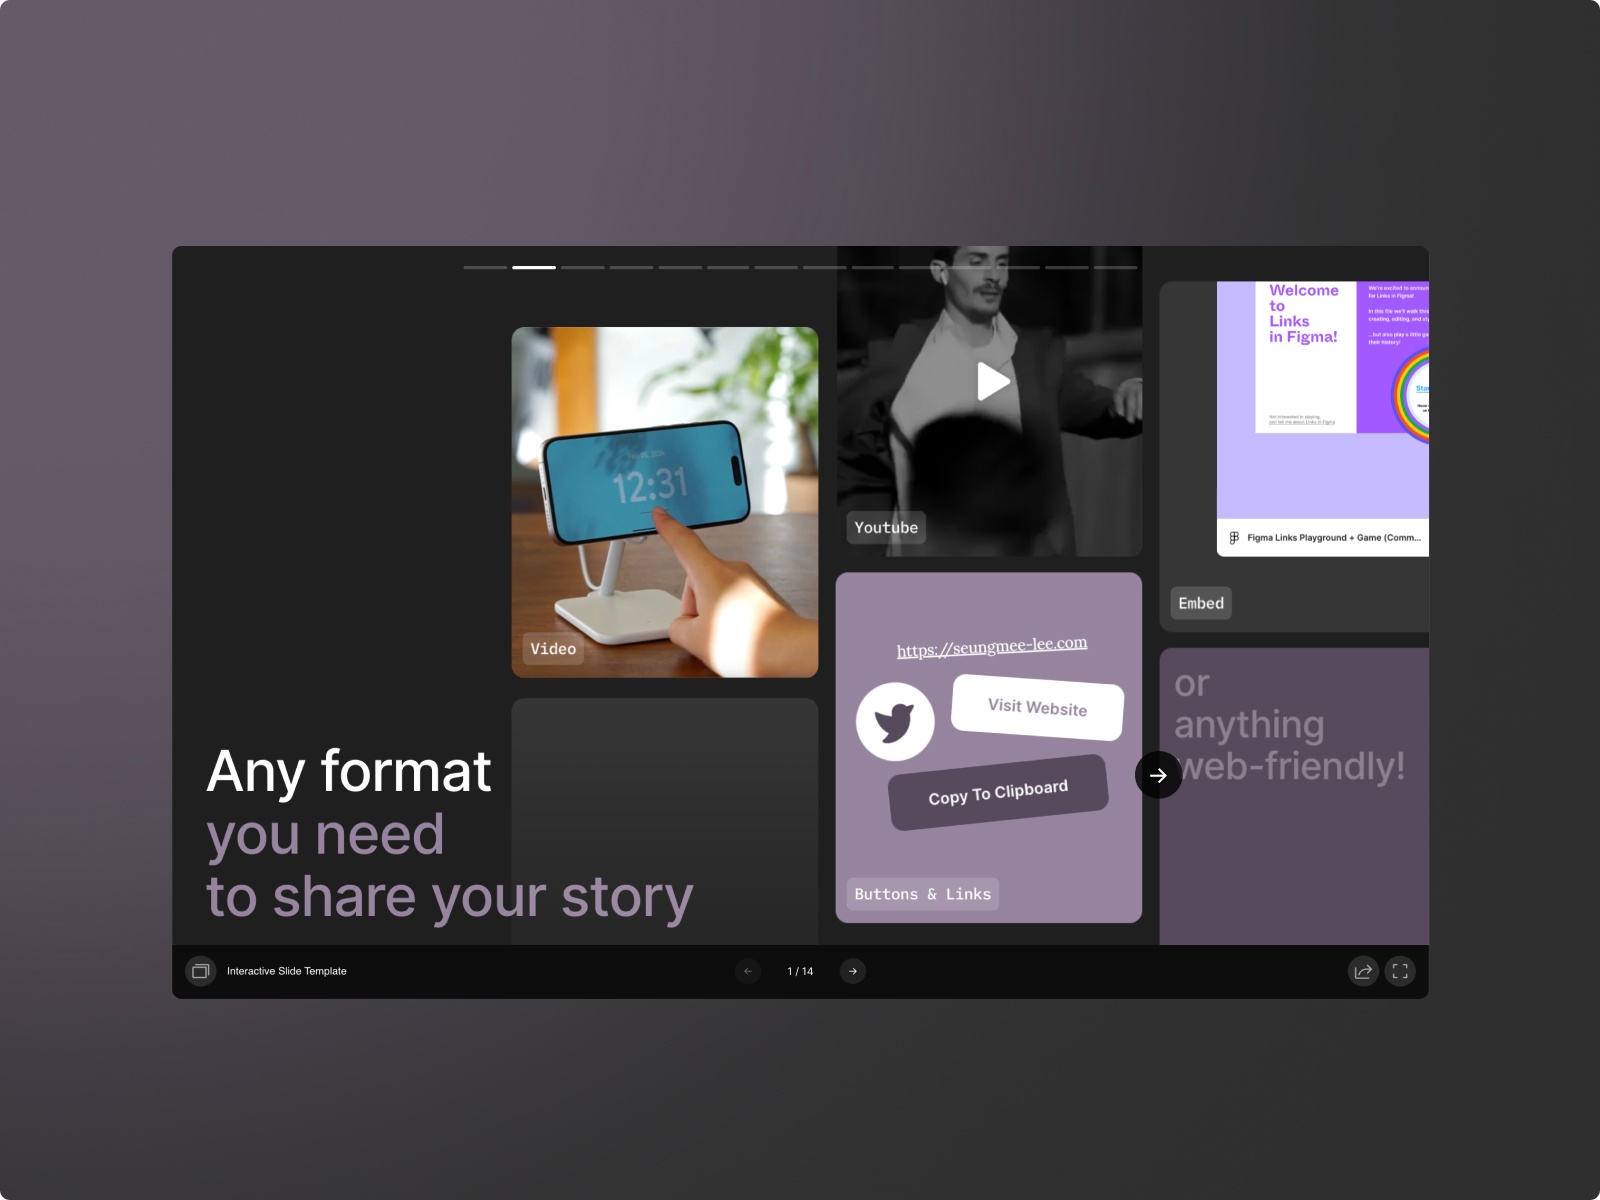Image resolution: width=1600 pixels, height=1200 pixels.
Task: Play the Youtube video with the play button
Action: (x=991, y=381)
